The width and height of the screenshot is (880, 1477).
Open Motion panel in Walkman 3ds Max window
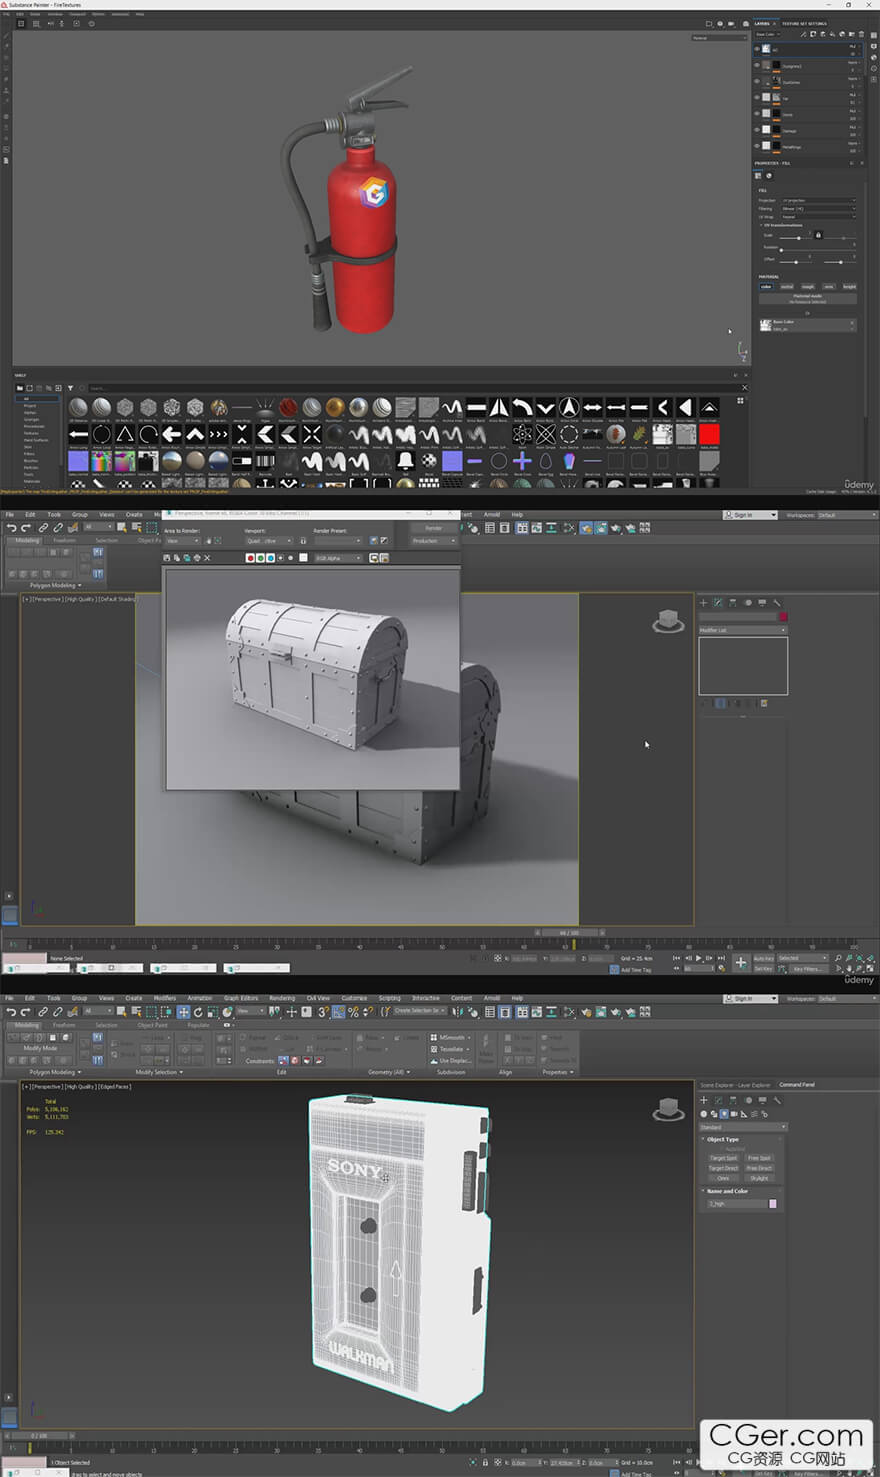click(x=748, y=1100)
